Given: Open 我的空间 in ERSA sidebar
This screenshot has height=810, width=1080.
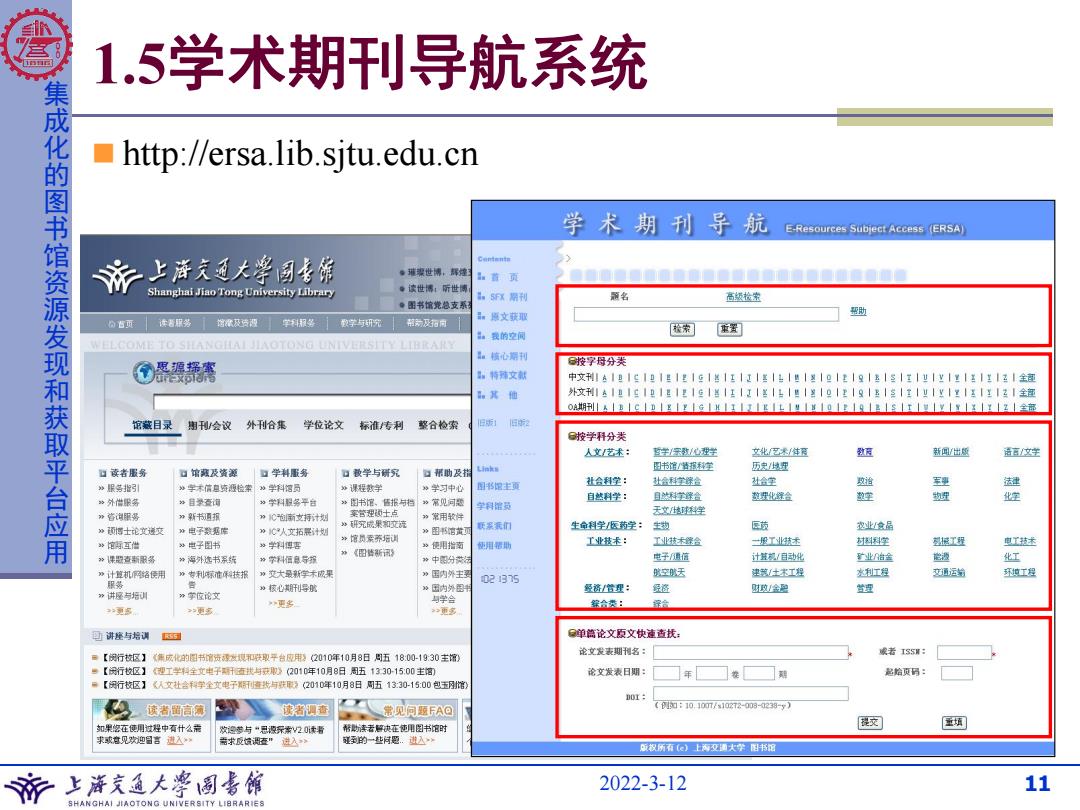Looking at the screenshot, I should tap(508, 336).
